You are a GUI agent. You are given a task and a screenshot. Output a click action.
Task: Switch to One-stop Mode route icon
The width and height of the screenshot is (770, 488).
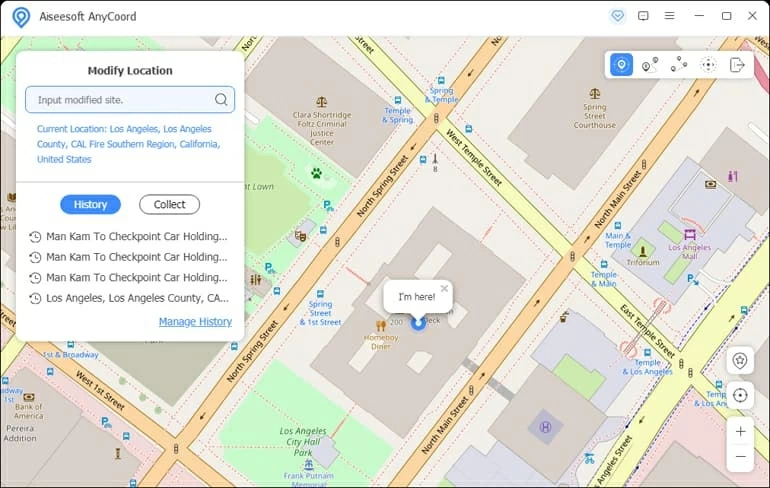tap(650, 65)
